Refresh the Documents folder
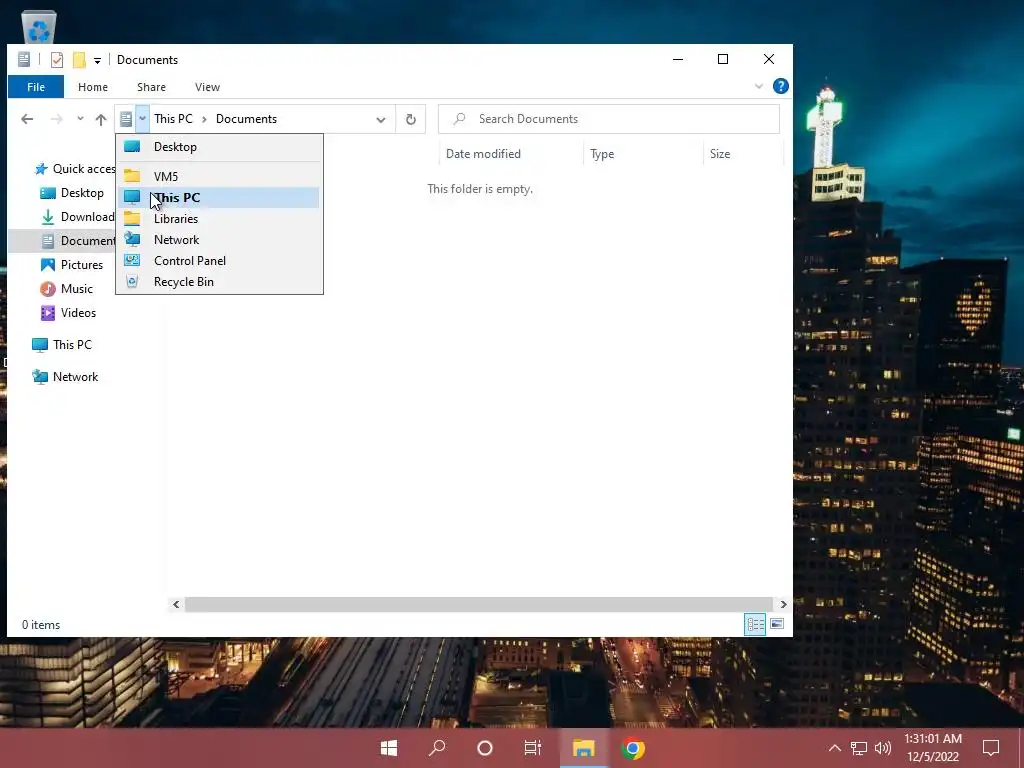 tap(411, 119)
